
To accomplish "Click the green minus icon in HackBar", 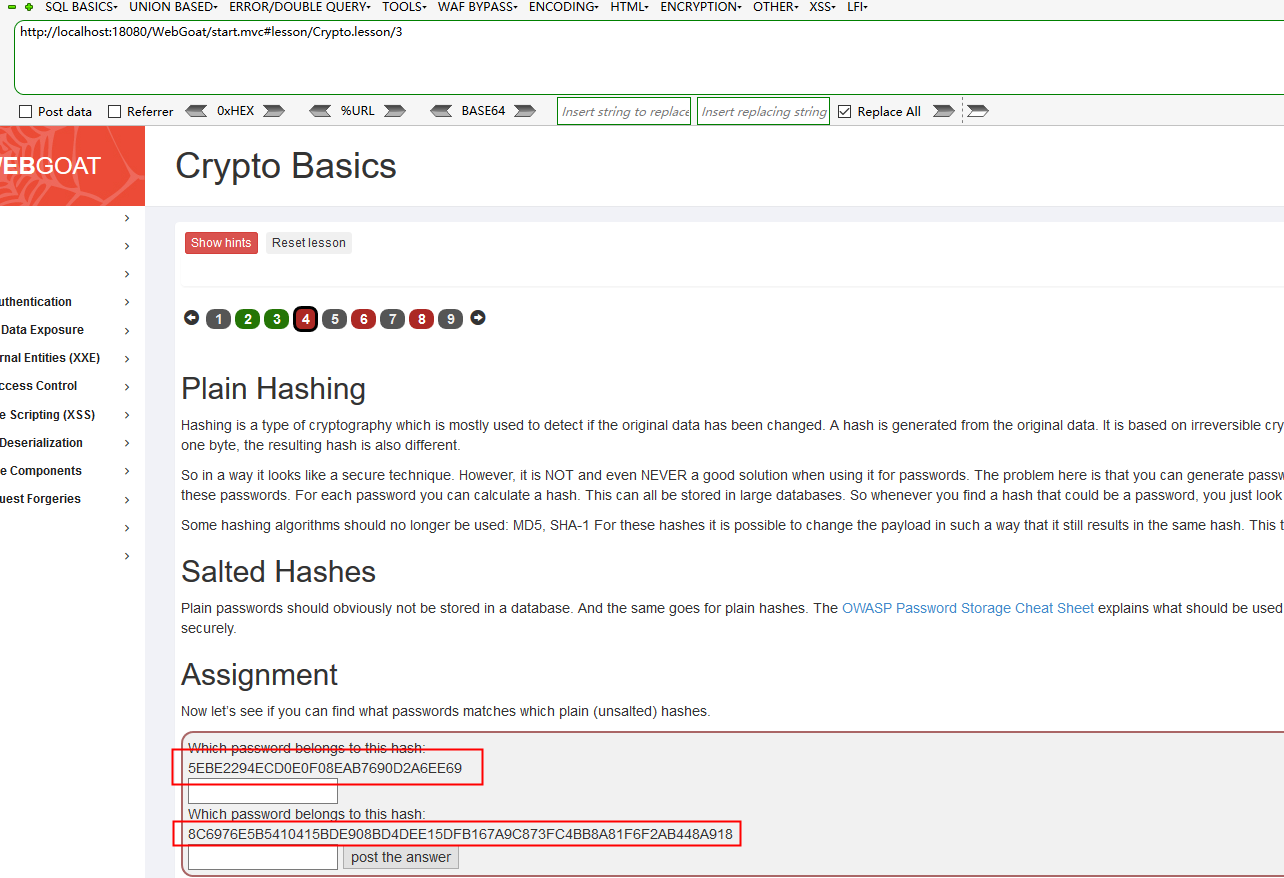I will point(13,7).
